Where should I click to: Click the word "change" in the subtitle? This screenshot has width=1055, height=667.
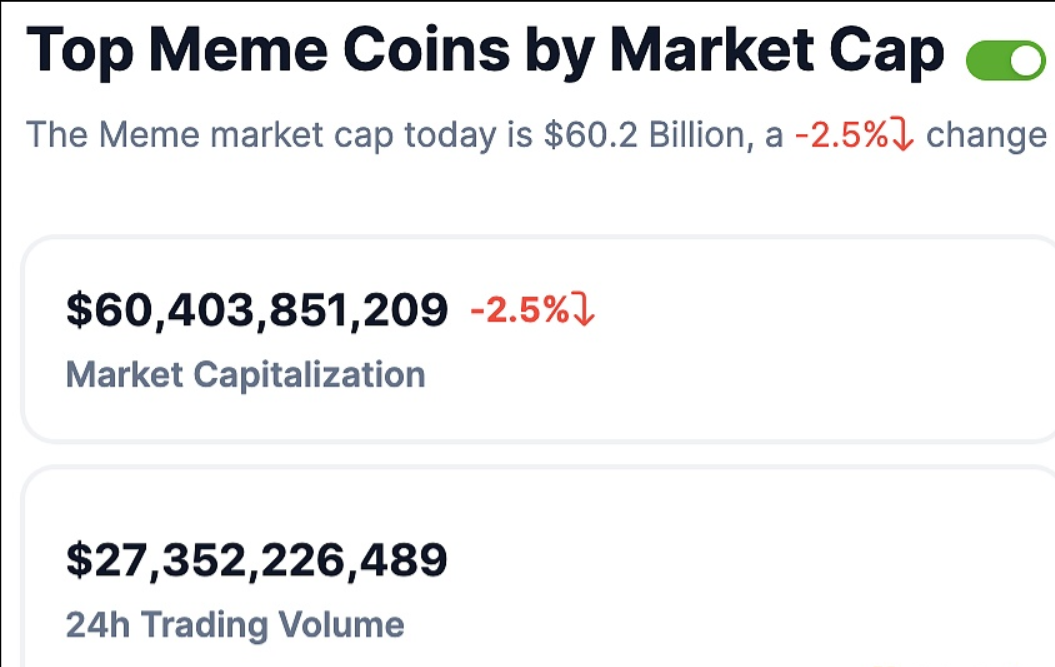point(985,135)
